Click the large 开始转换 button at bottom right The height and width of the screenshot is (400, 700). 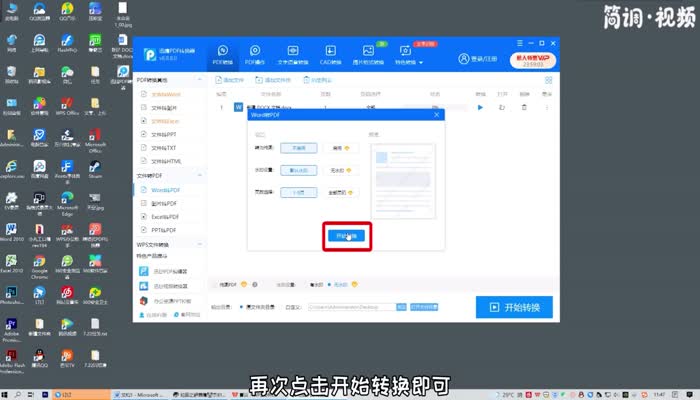[514, 307]
